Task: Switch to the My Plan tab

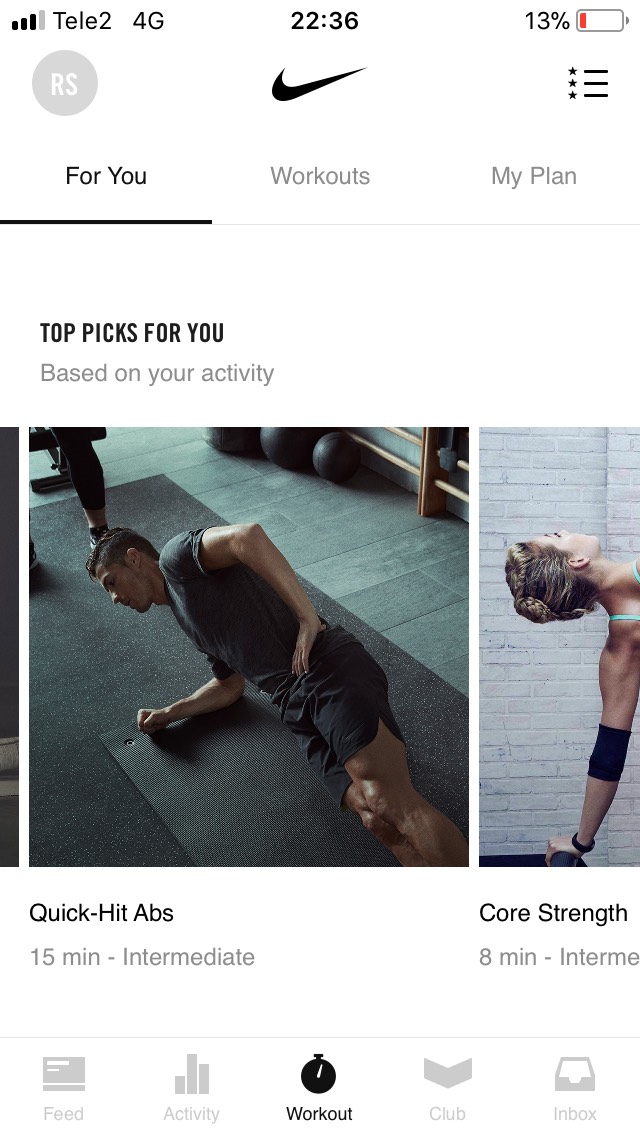Action: (533, 176)
